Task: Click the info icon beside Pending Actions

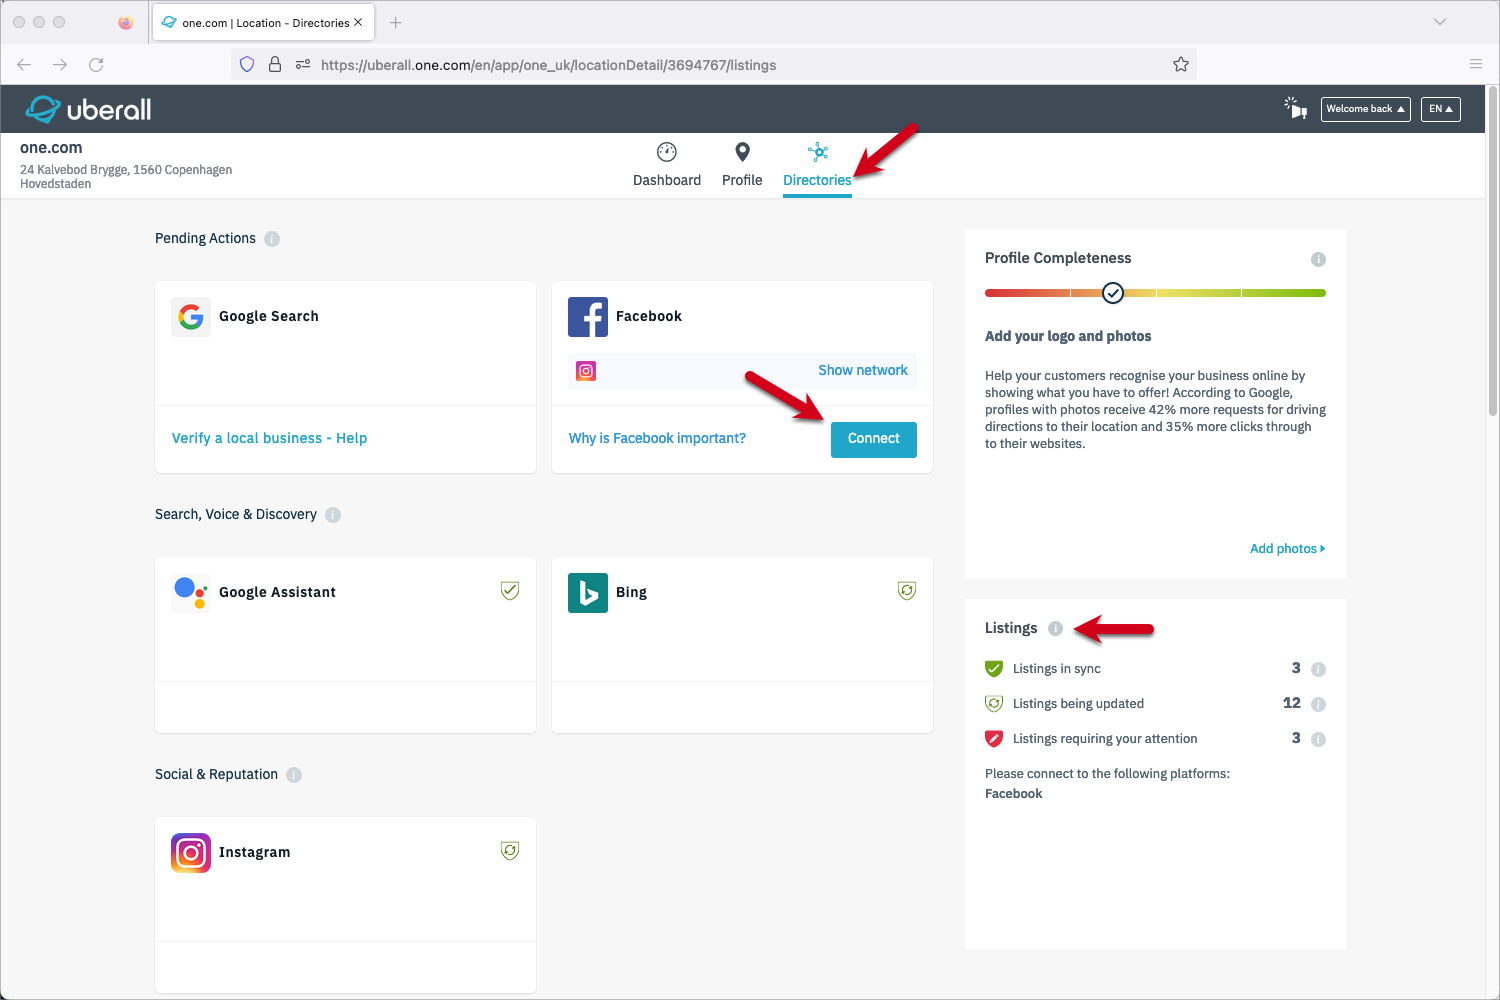Action: (x=272, y=239)
